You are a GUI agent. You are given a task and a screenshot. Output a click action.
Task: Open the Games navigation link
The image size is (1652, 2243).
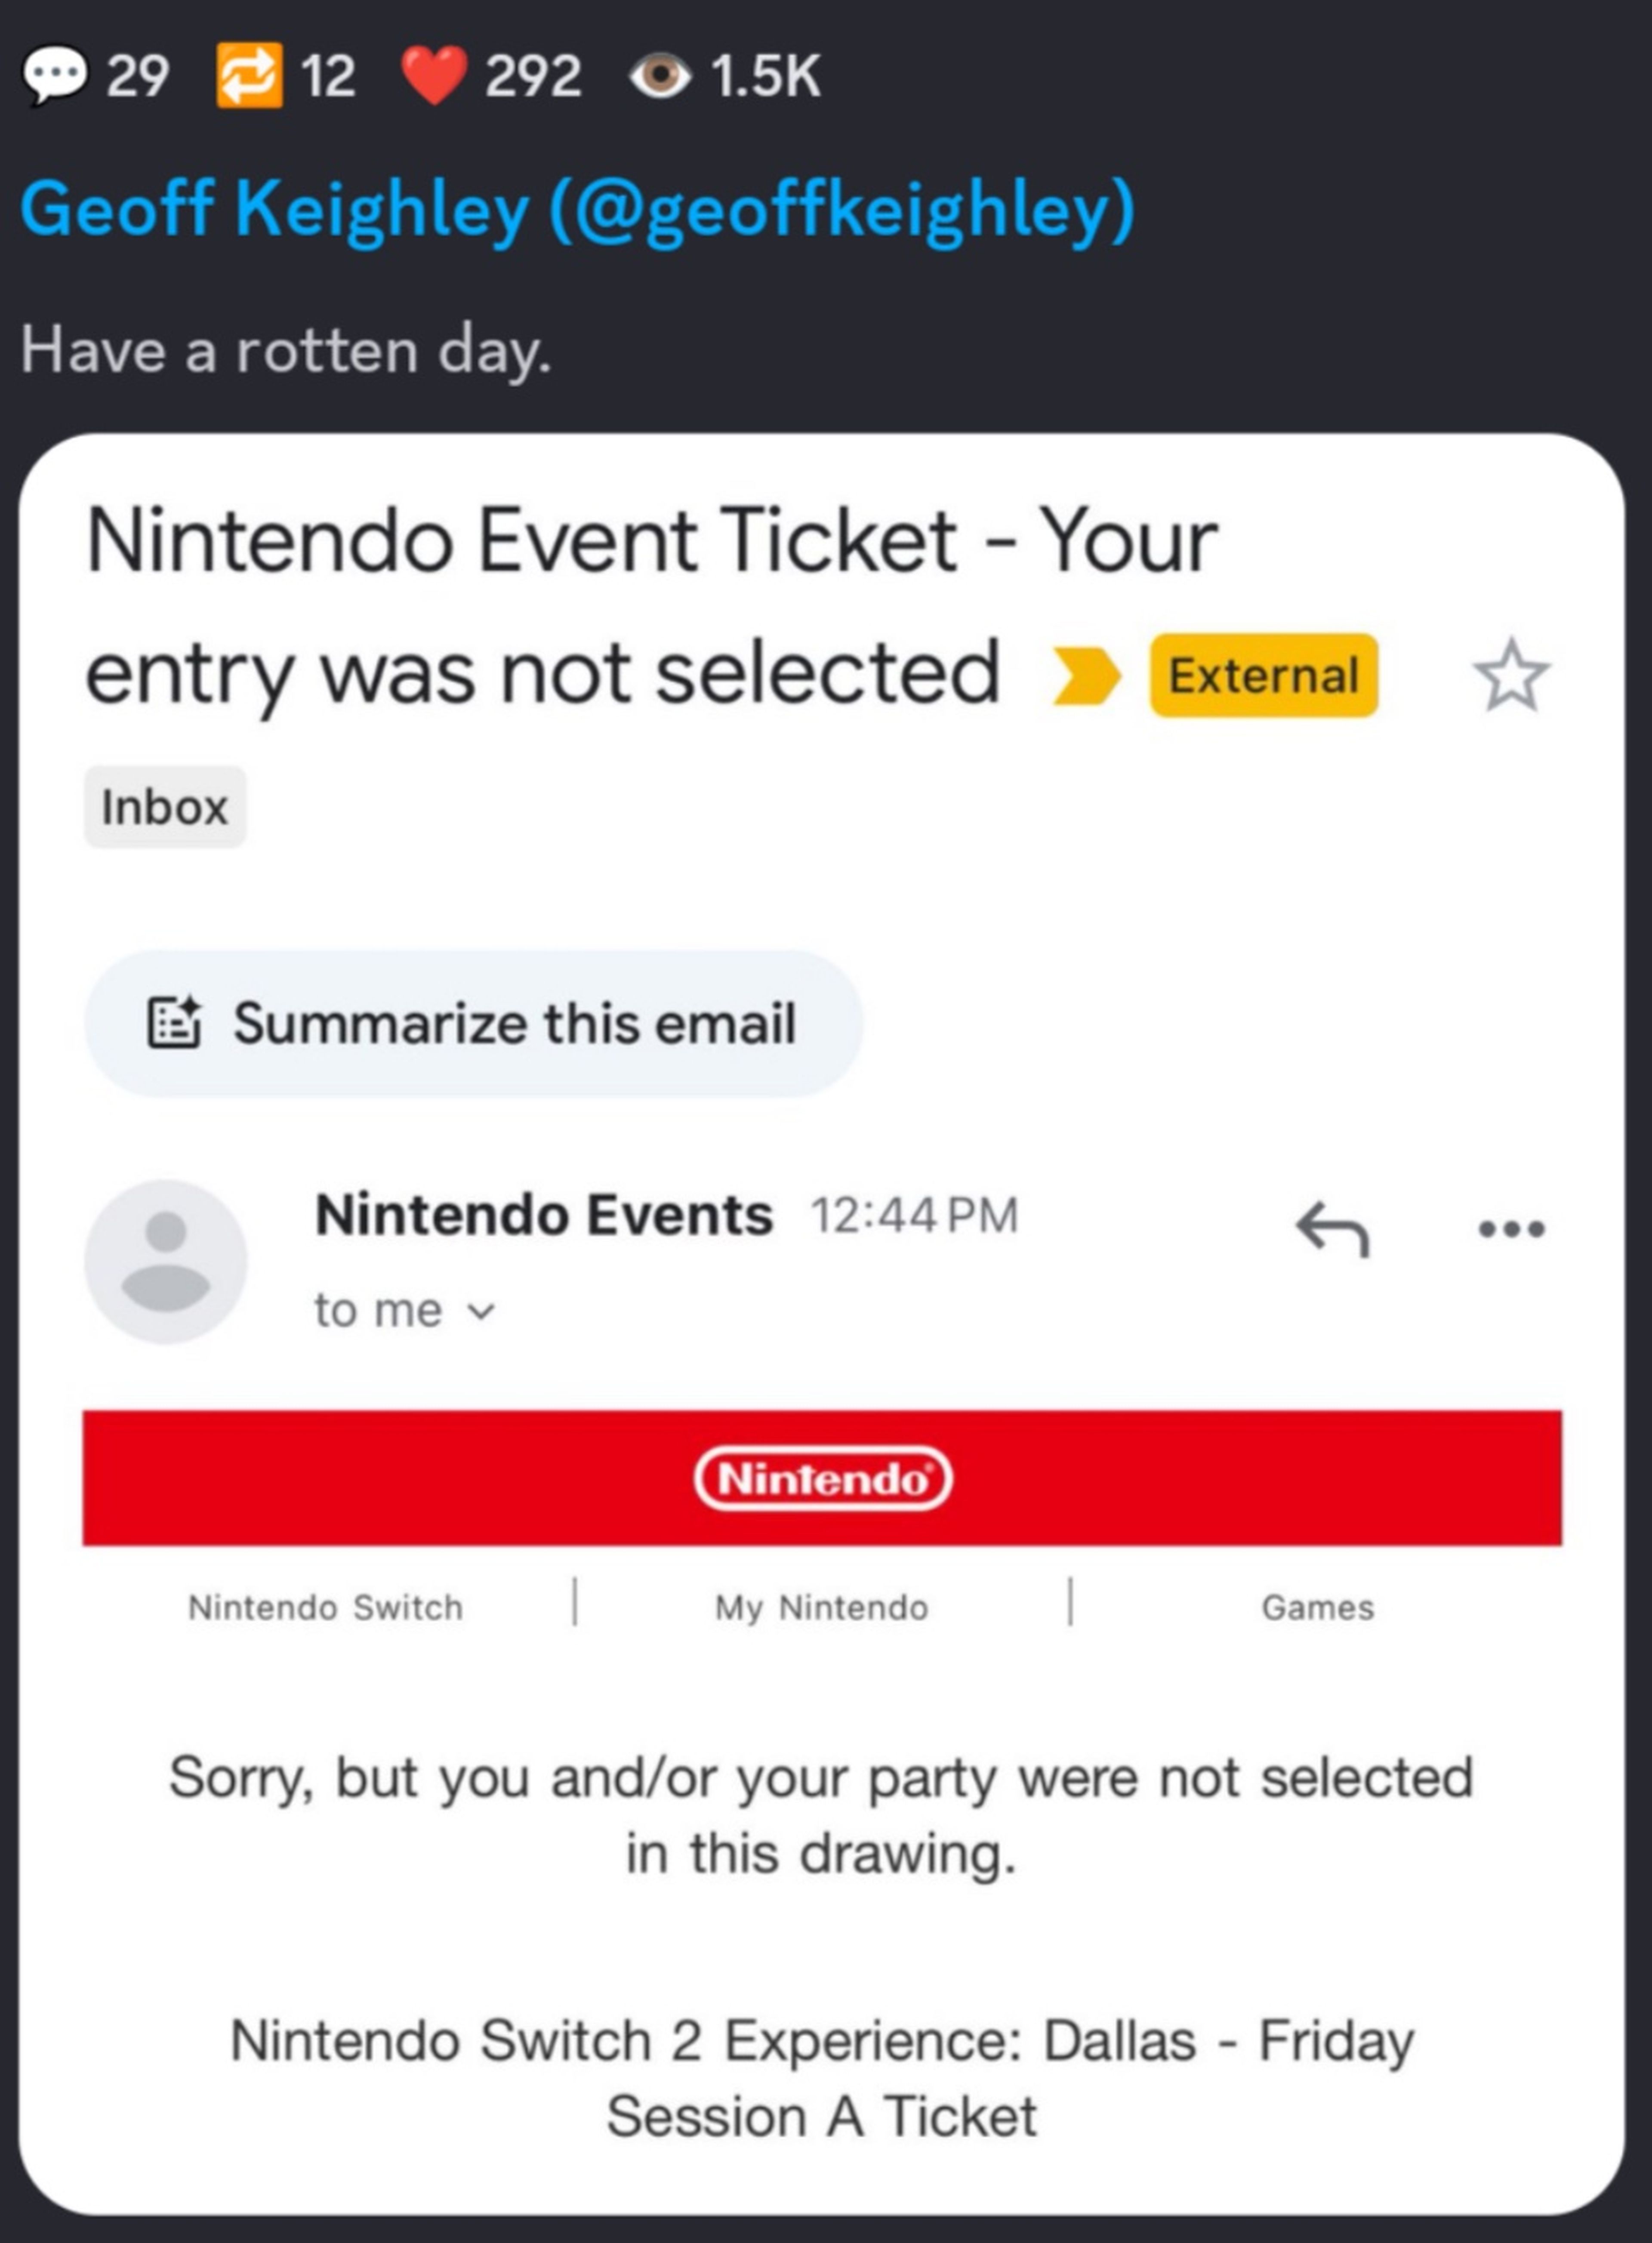point(1317,1607)
